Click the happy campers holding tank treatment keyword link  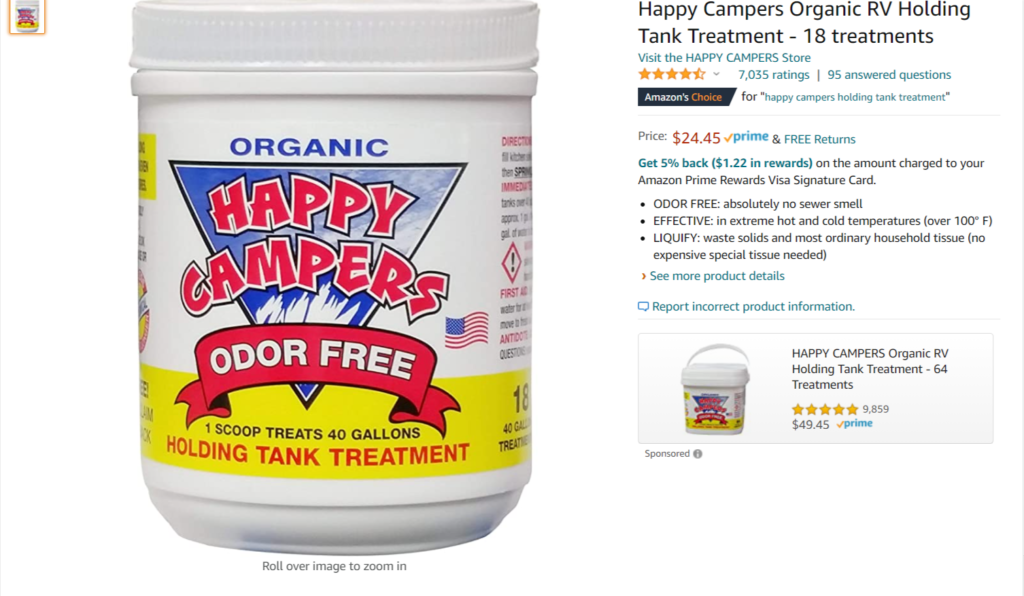click(855, 97)
